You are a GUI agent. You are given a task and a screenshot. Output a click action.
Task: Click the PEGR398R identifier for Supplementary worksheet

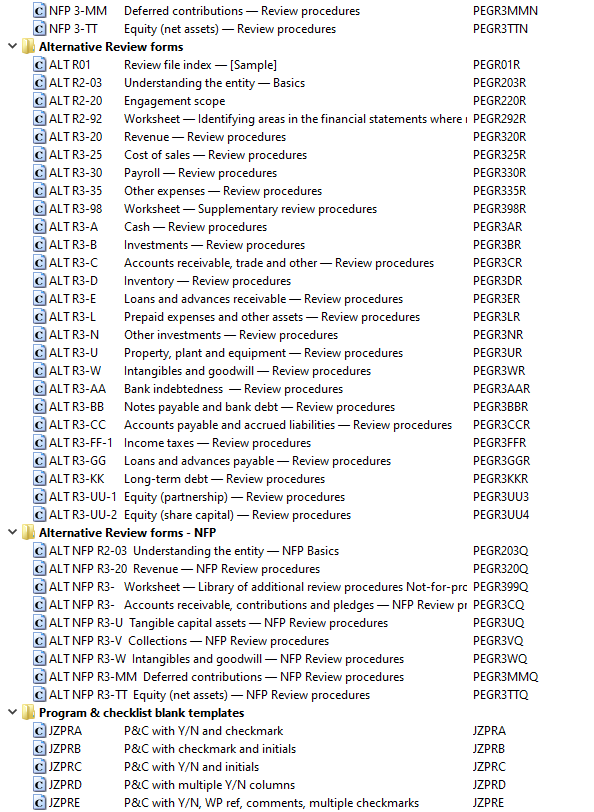coord(499,209)
